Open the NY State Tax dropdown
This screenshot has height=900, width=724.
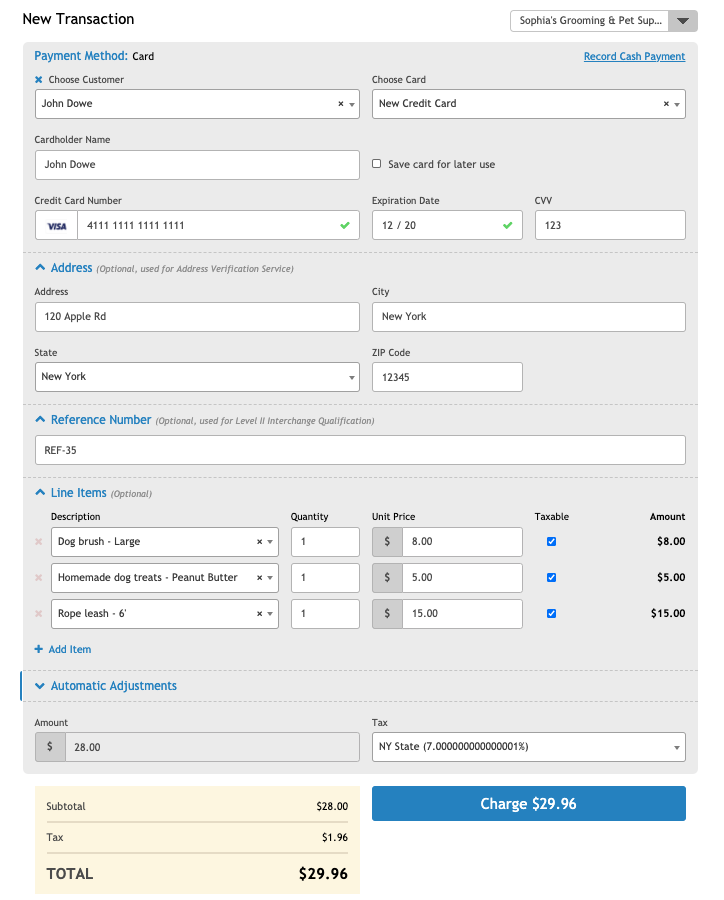coord(528,747)
